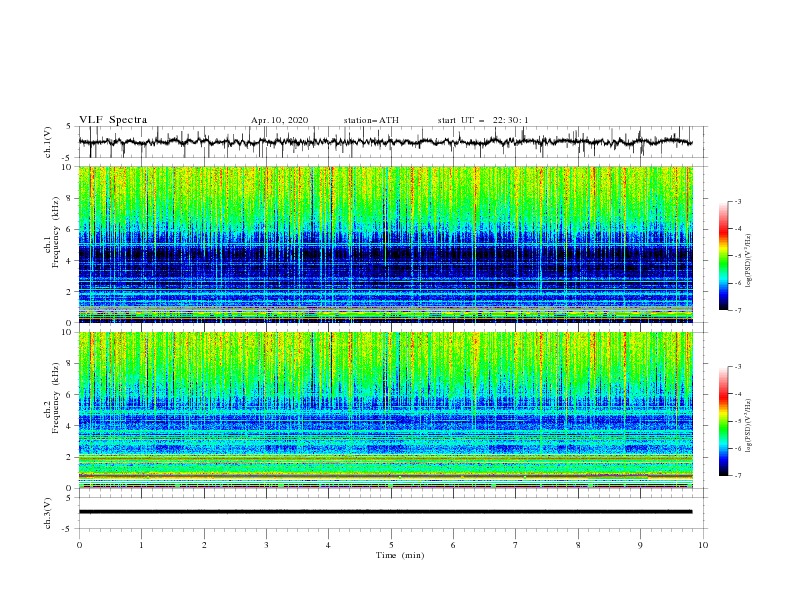Click the "4" frequency tick of ch.2 spectrogram
This screenshot has width=792, height=612.
[70, 426]
